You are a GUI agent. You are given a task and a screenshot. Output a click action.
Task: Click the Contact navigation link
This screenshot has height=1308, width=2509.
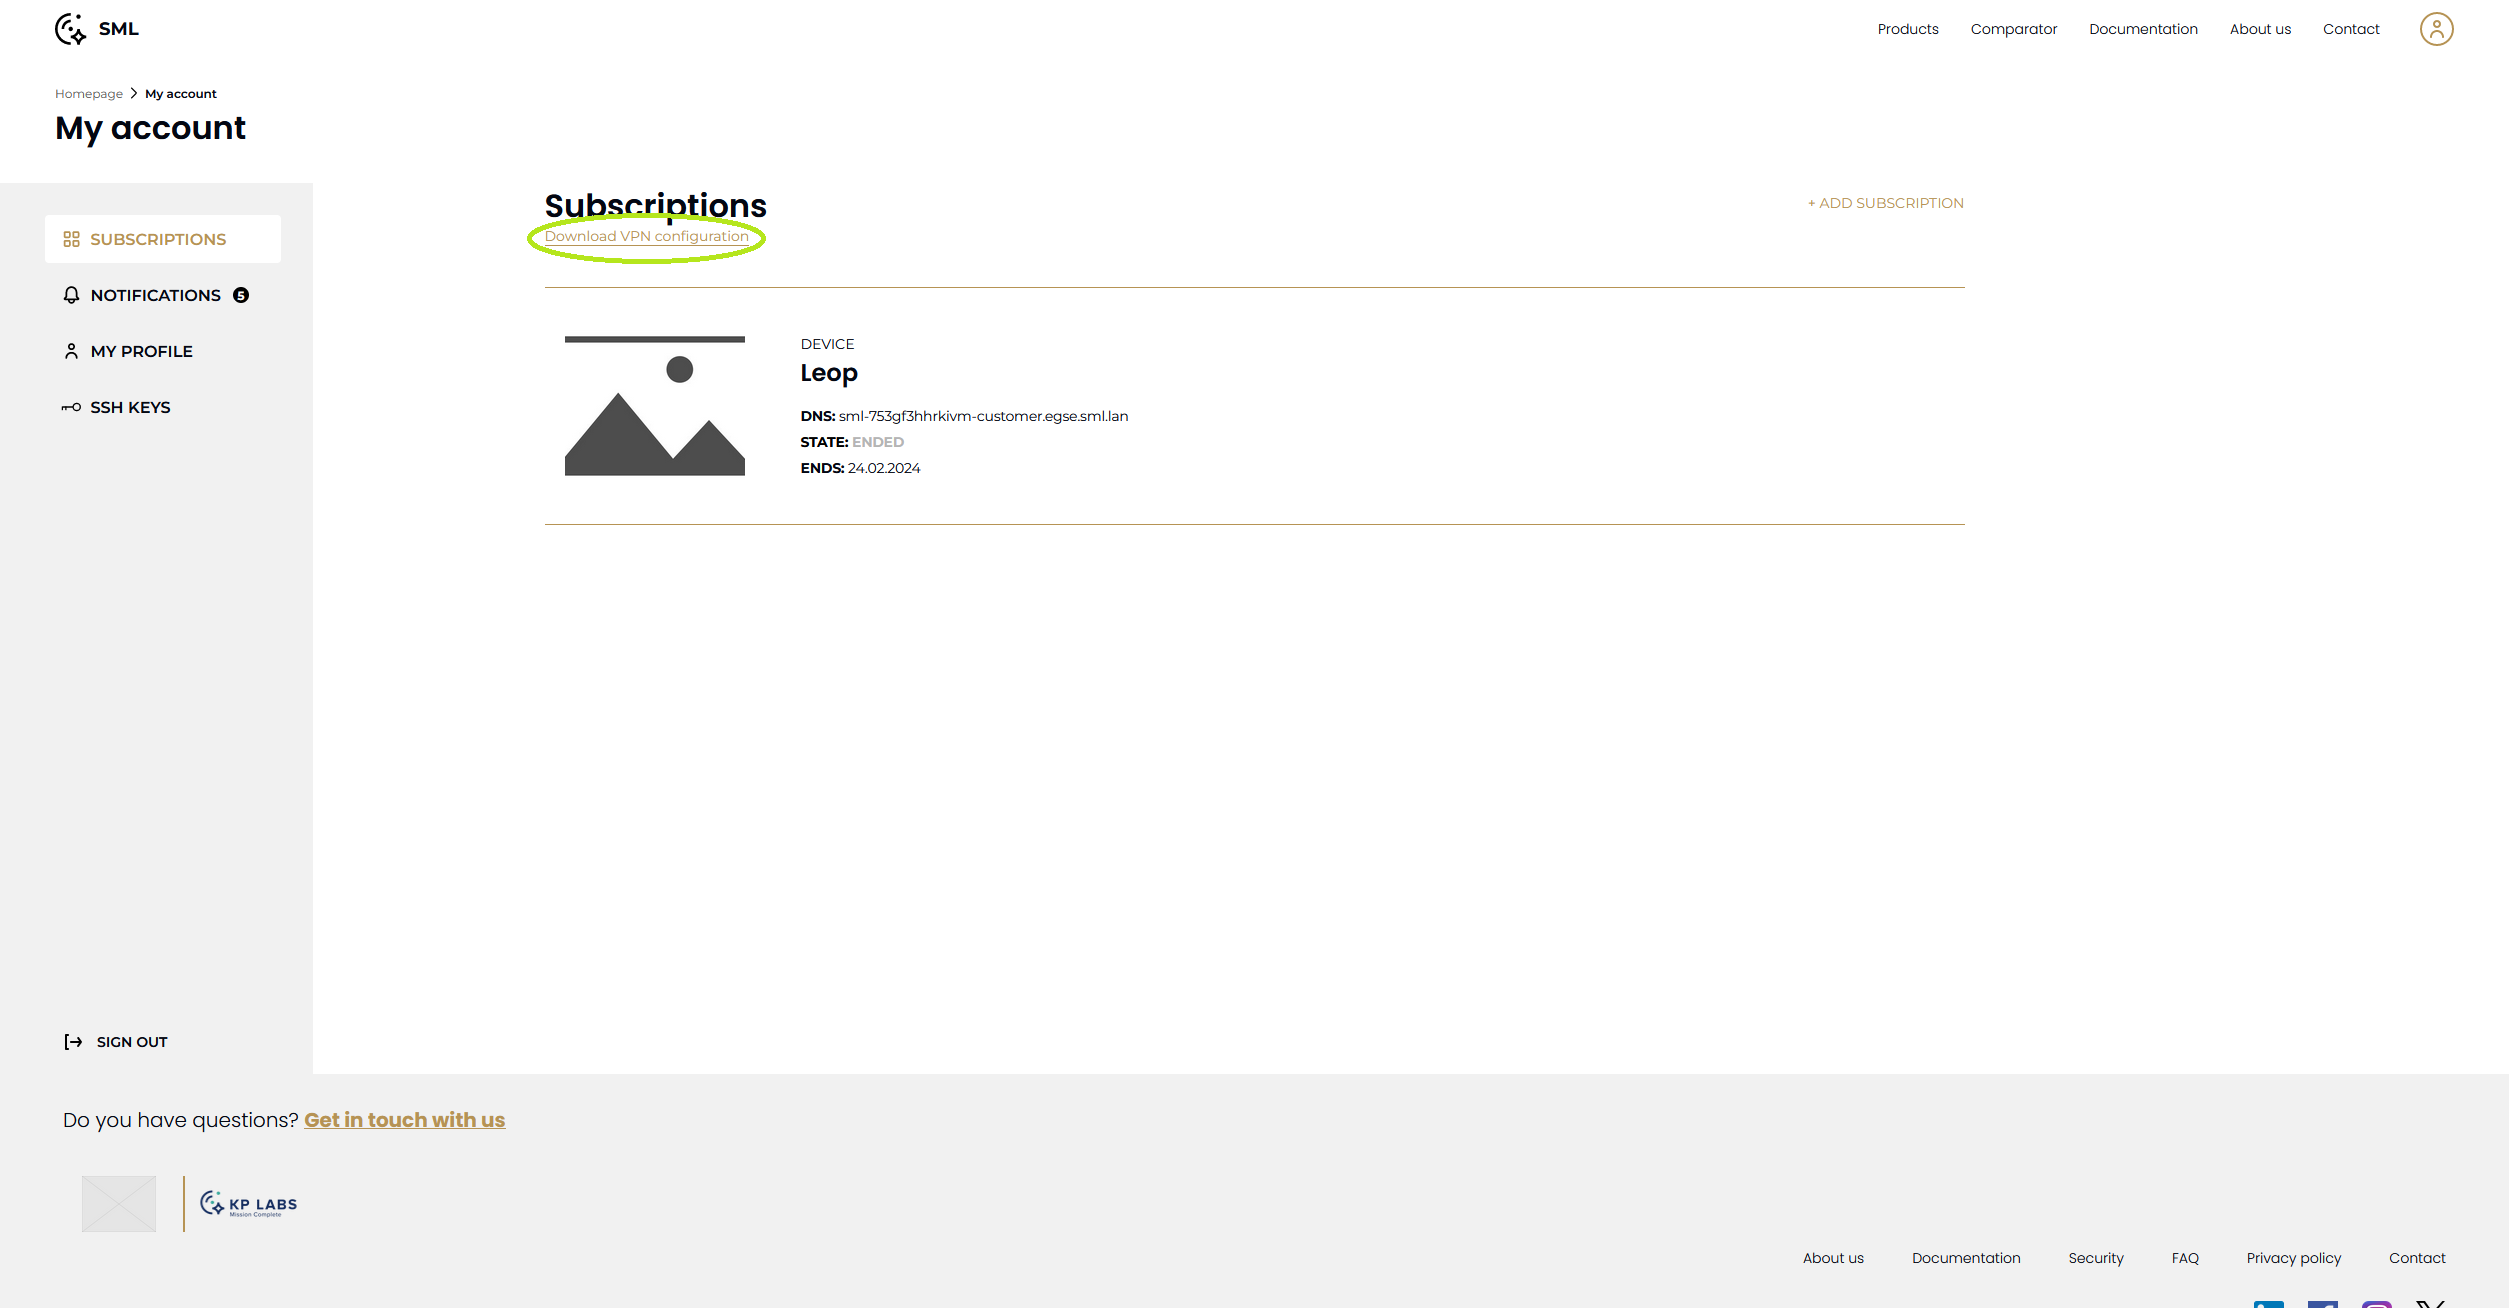[2348, 28]
